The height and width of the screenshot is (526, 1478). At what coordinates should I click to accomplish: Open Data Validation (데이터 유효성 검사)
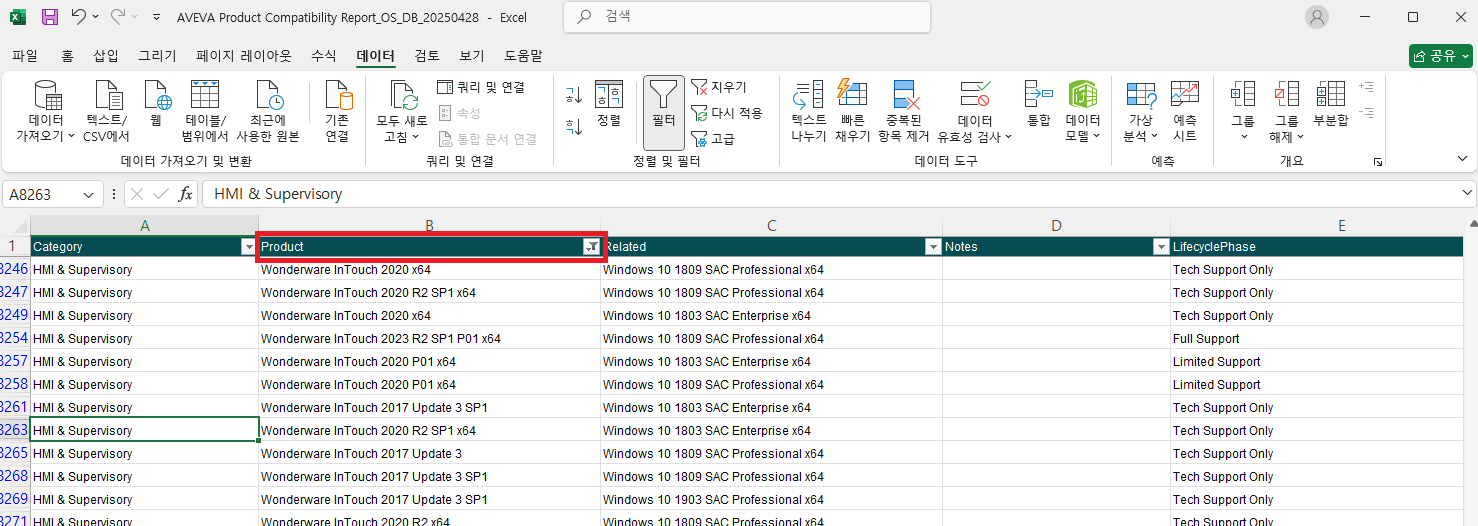pyautogui.click(x=975, y=110)
